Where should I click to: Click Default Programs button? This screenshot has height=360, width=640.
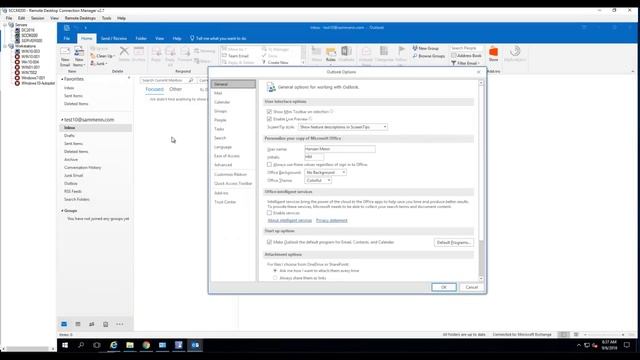pos(453,242)
